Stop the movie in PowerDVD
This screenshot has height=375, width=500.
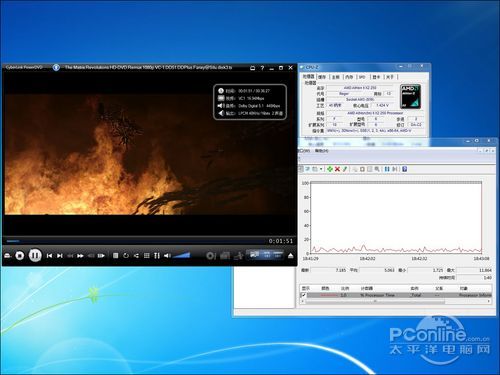tap(20, 256)
